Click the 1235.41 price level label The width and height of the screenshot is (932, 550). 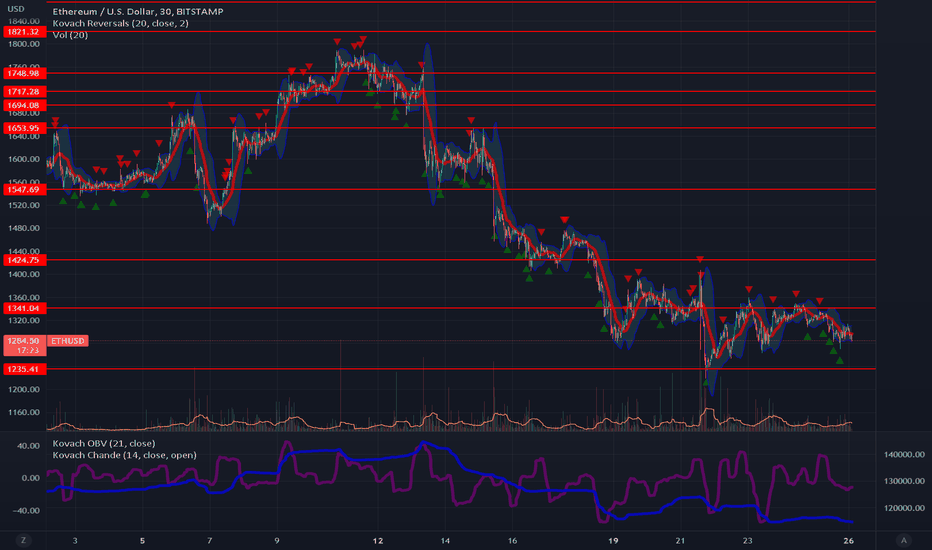pyautogui.click(x=24, y=369)
